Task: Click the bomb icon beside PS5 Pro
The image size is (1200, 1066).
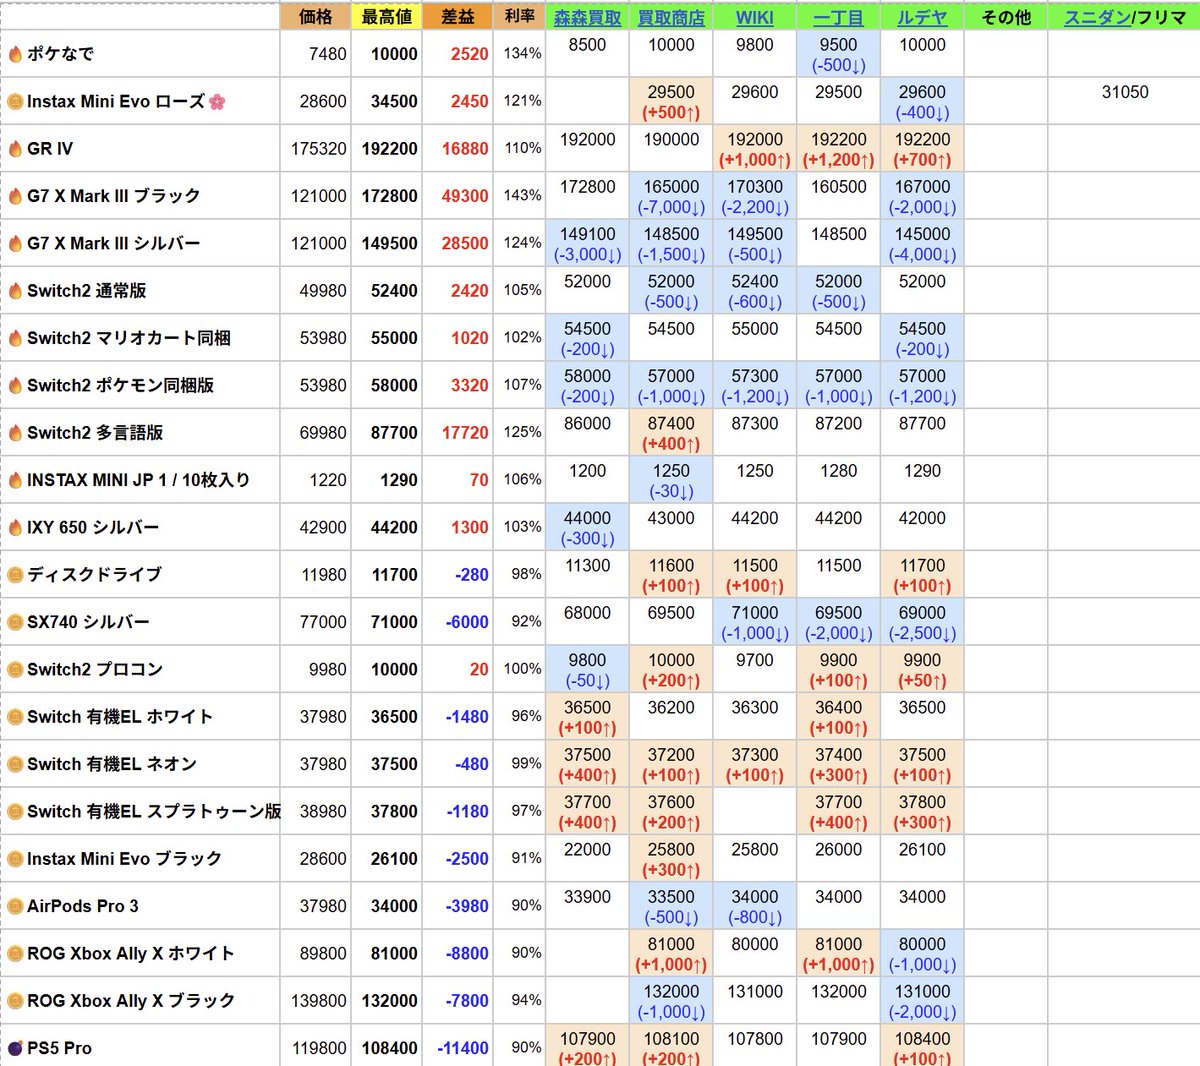Action: tap(15, 1048)
